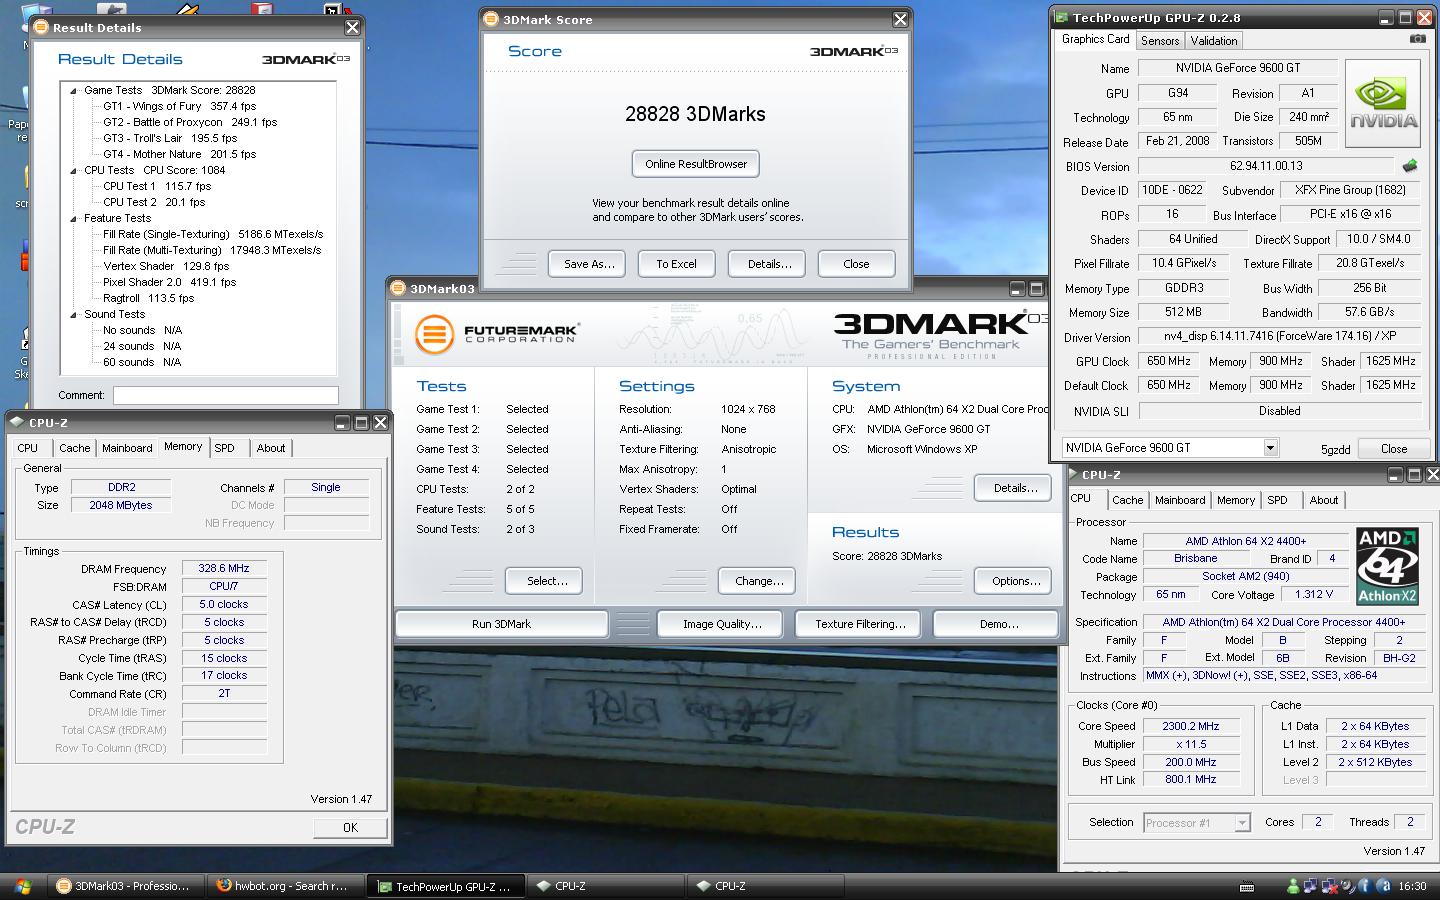Open the SPD tab in memory CPU-Z window

coord(224,448)
